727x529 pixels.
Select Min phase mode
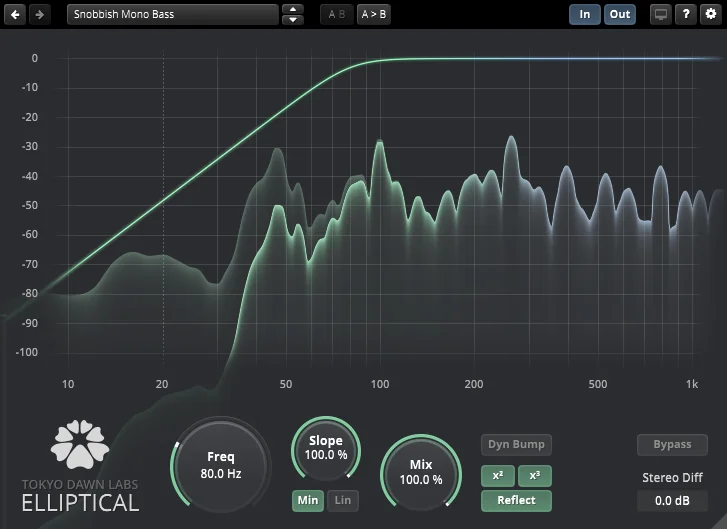click(308, 500)
